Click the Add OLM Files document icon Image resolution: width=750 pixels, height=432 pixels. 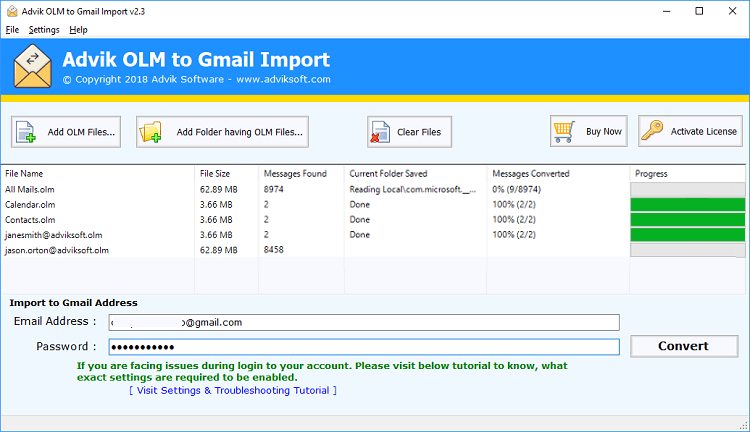(x=26, y=132)
